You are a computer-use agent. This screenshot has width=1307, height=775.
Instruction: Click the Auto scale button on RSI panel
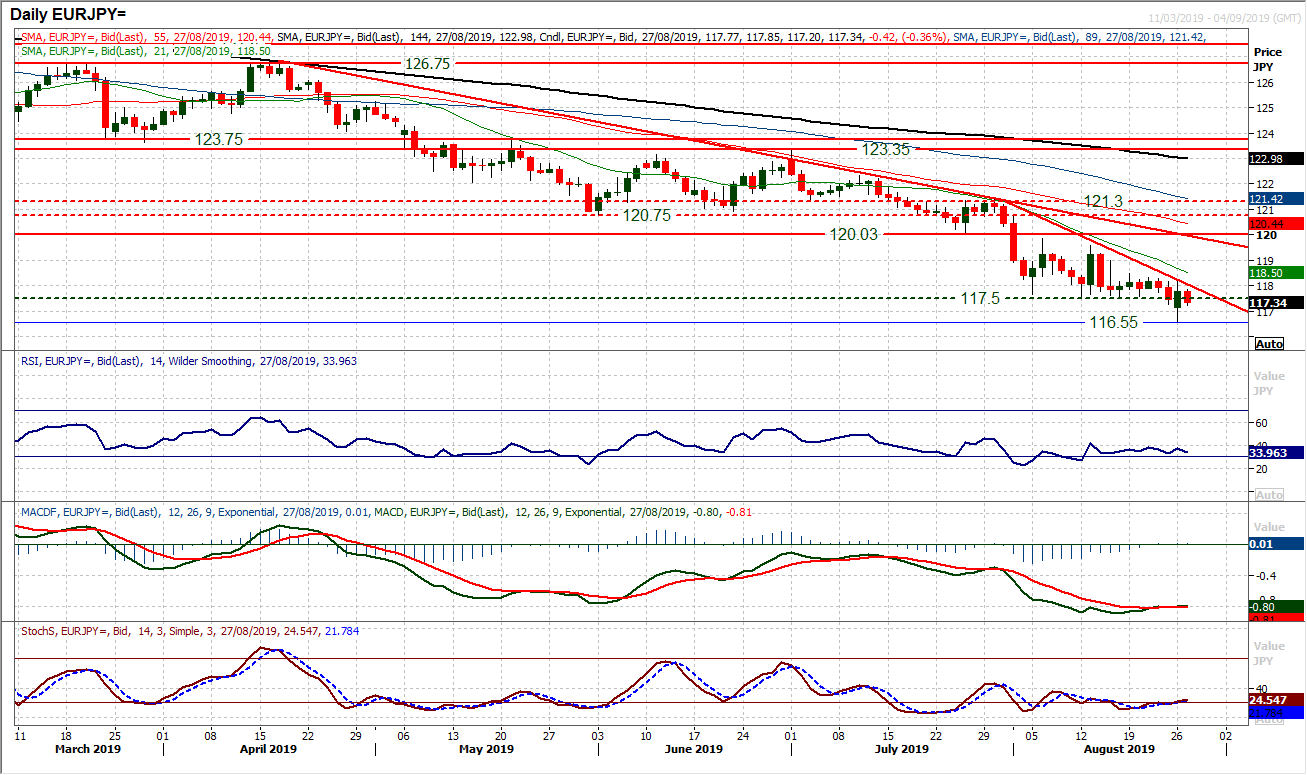[1269, 496]
